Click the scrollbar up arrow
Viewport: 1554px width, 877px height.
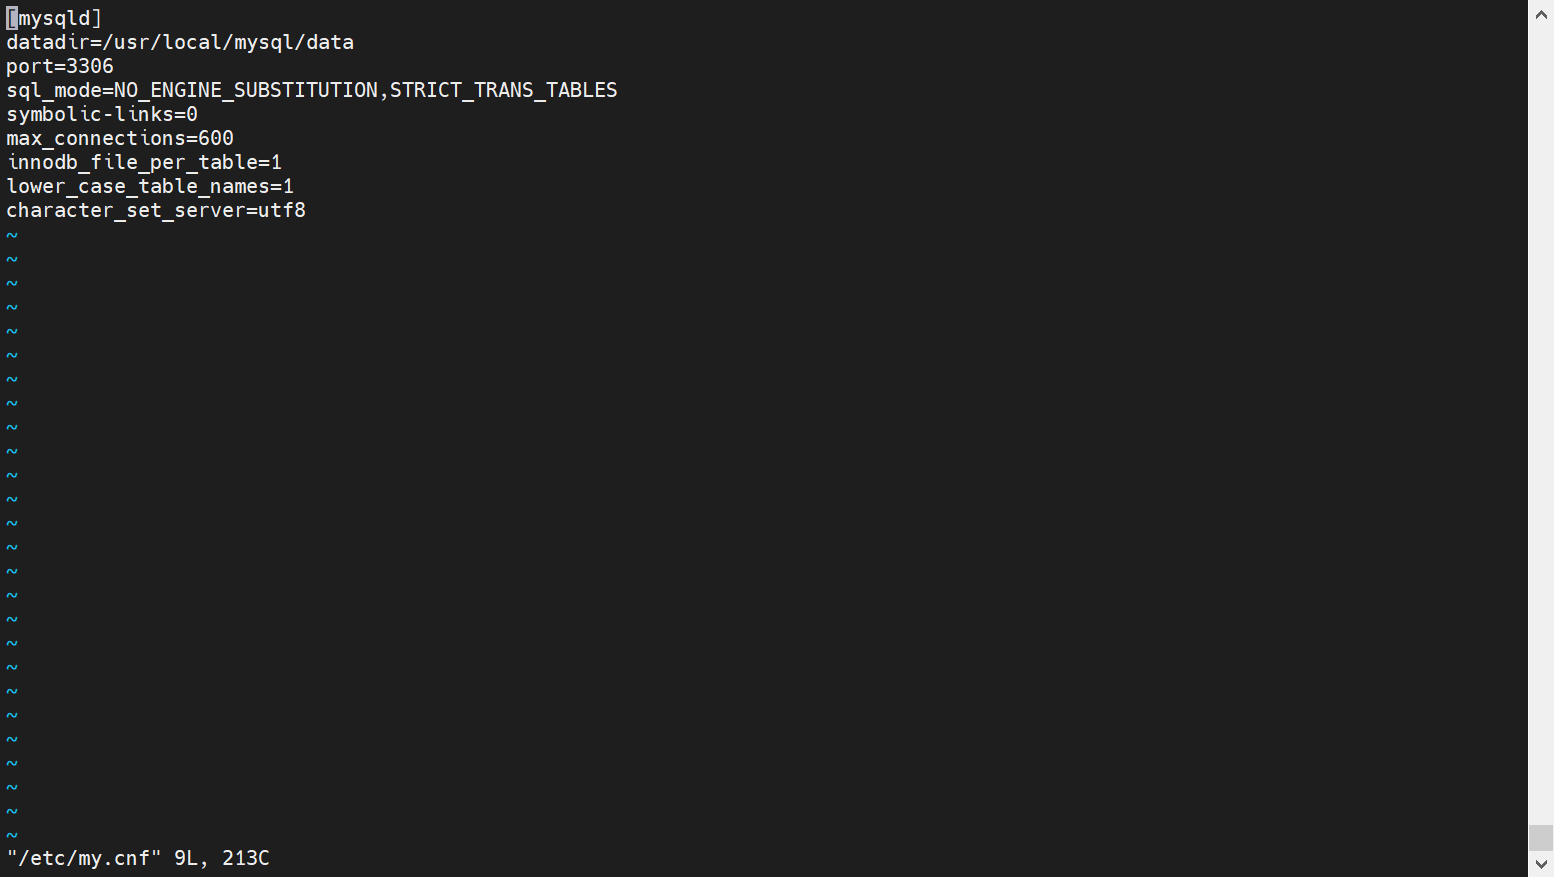coord(1541,14)
